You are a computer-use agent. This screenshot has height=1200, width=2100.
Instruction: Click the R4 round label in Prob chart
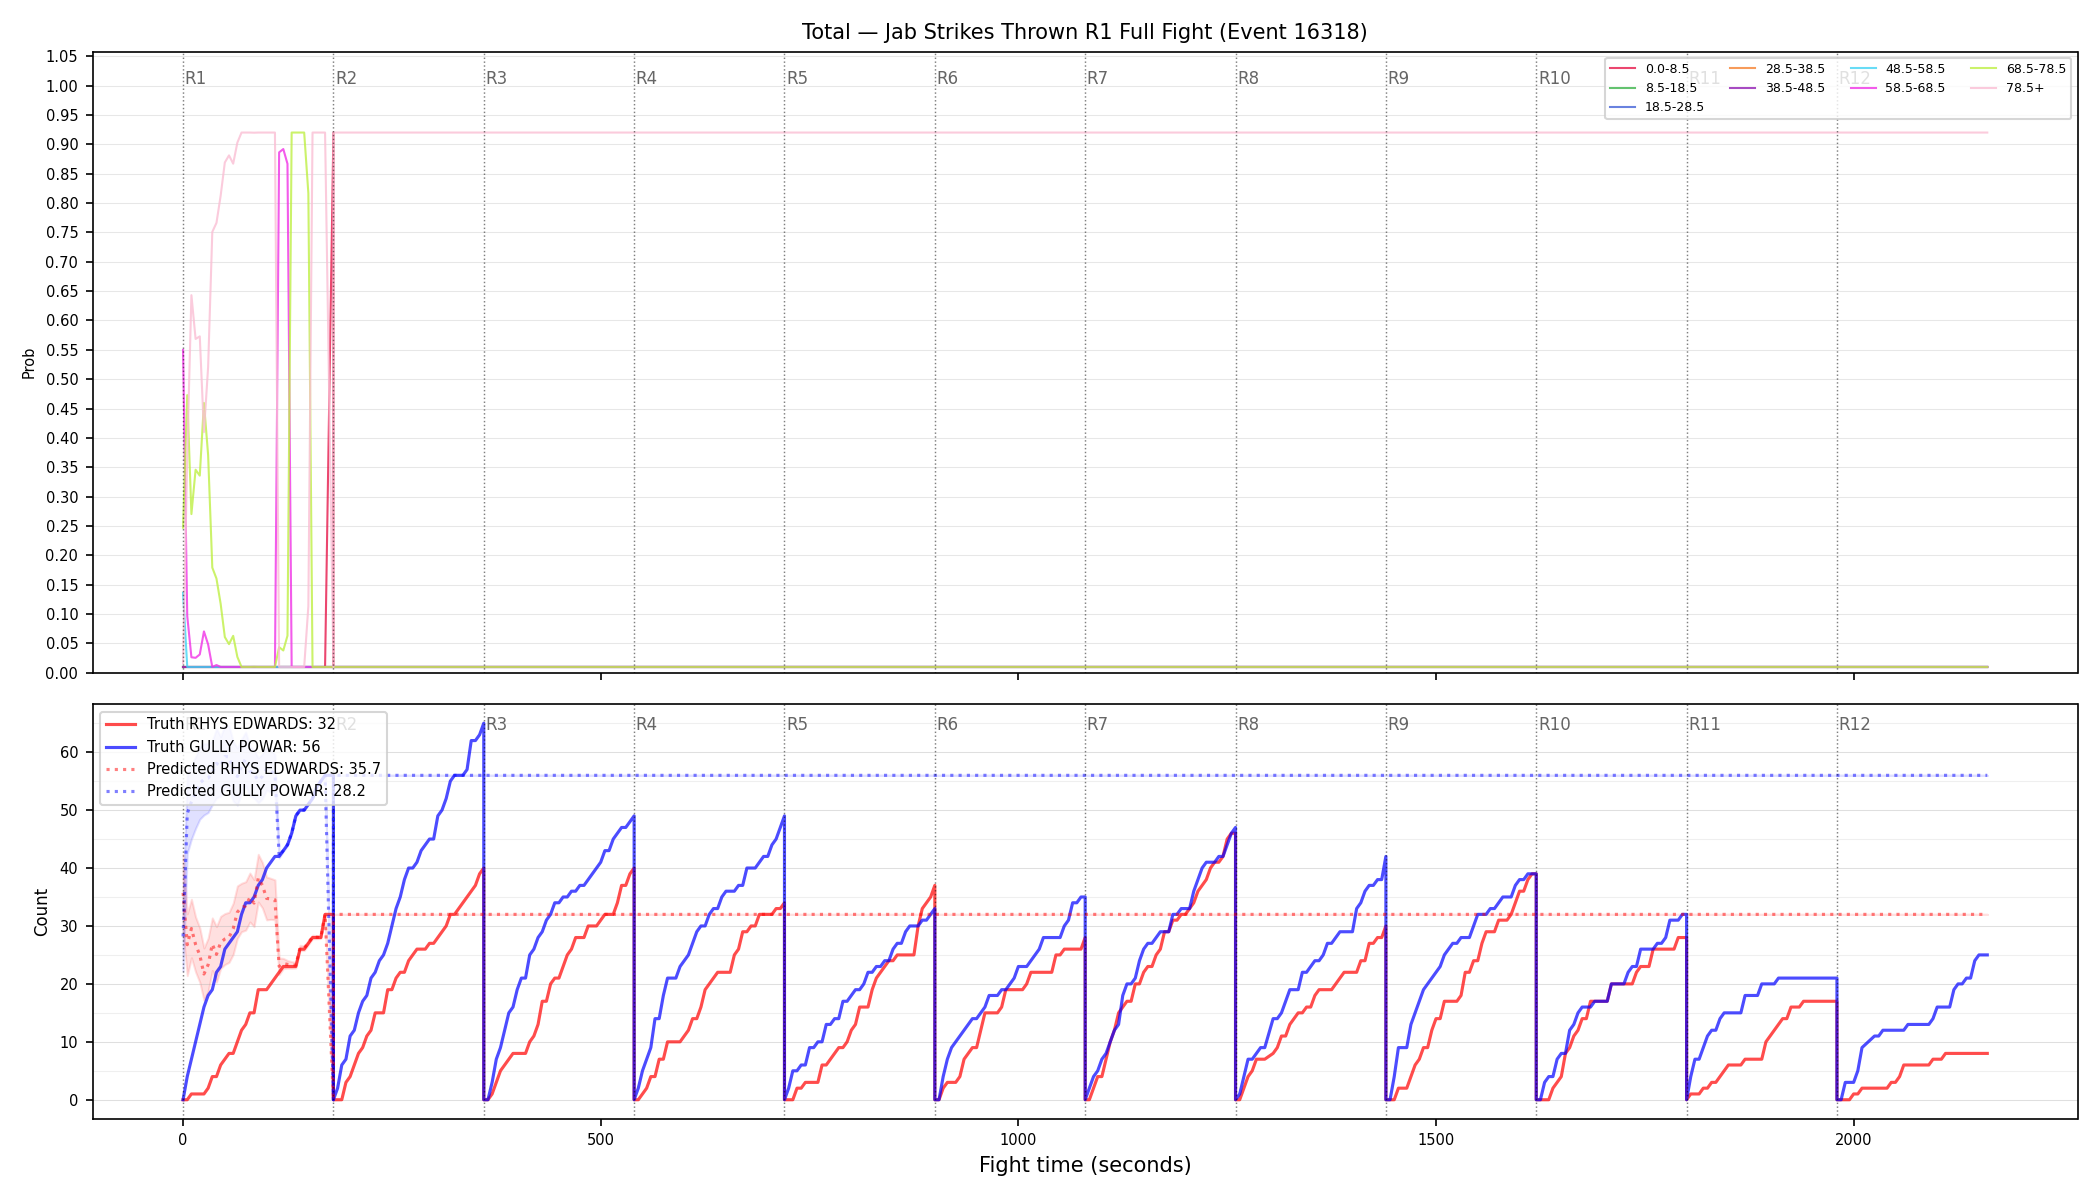[x=646, y=78]
